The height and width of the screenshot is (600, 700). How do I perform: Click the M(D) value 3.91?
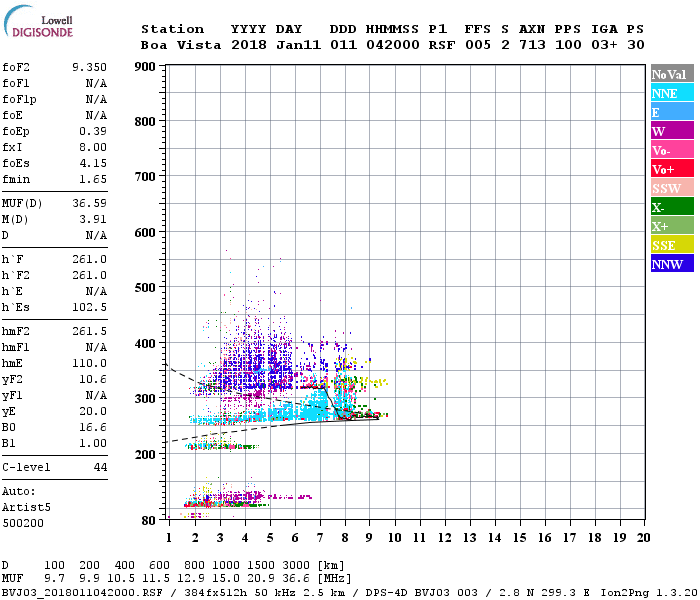pos(93,220)
